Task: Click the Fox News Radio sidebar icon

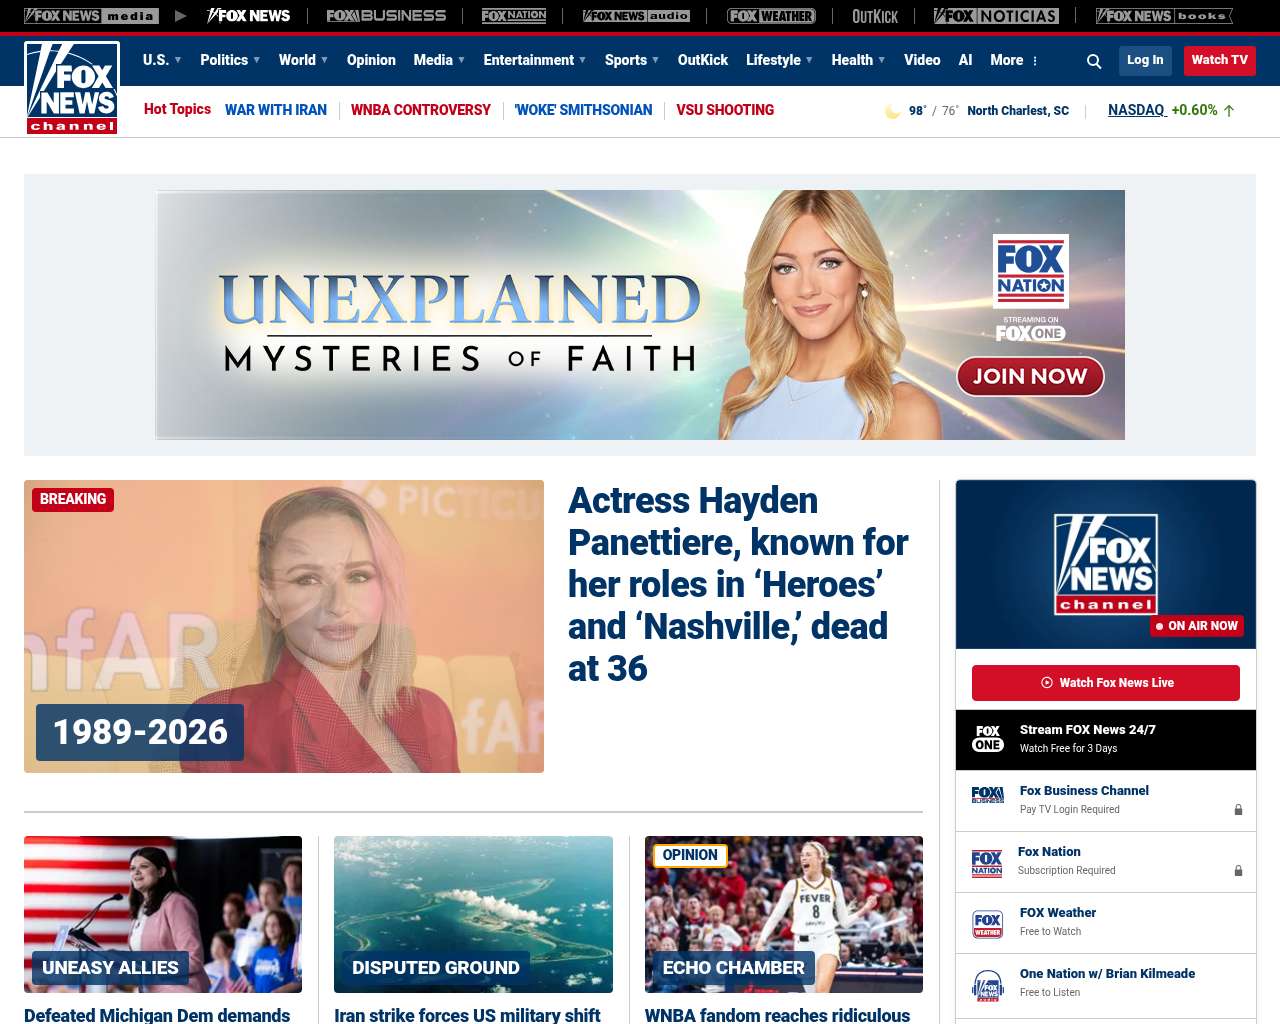Action: click(988, 985)
